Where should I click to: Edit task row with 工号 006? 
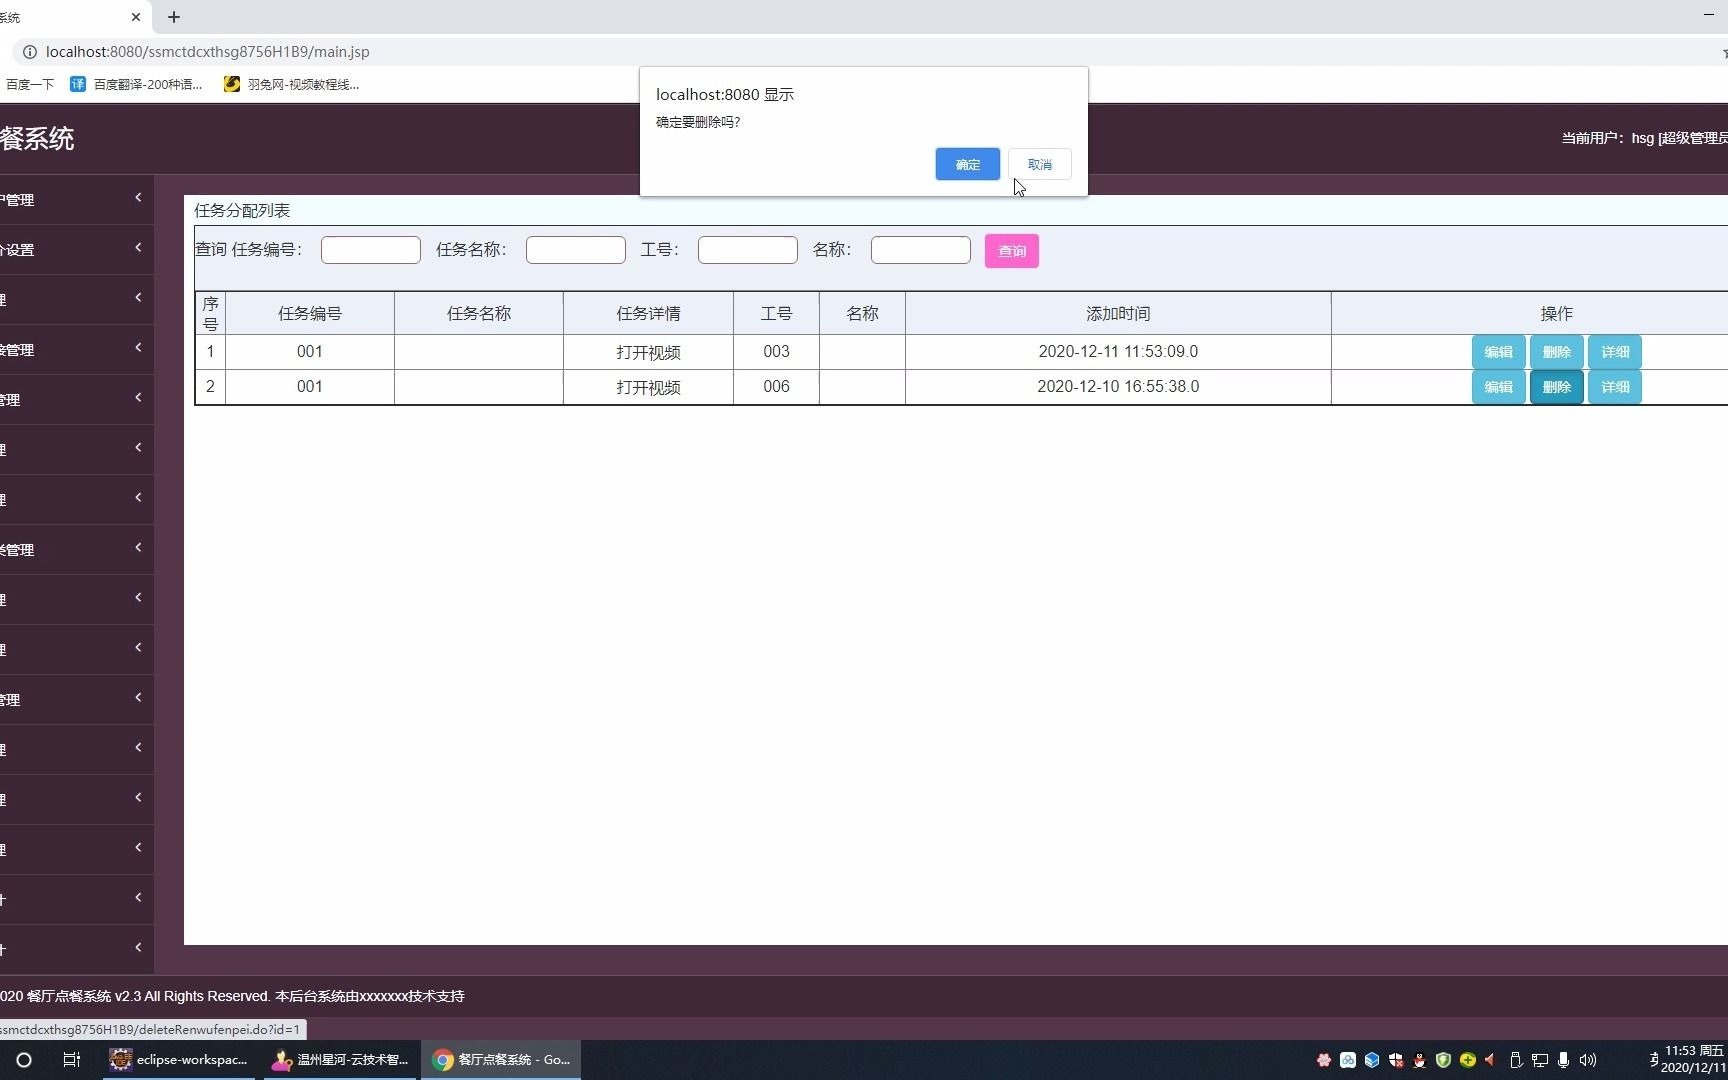point(1498,387)
